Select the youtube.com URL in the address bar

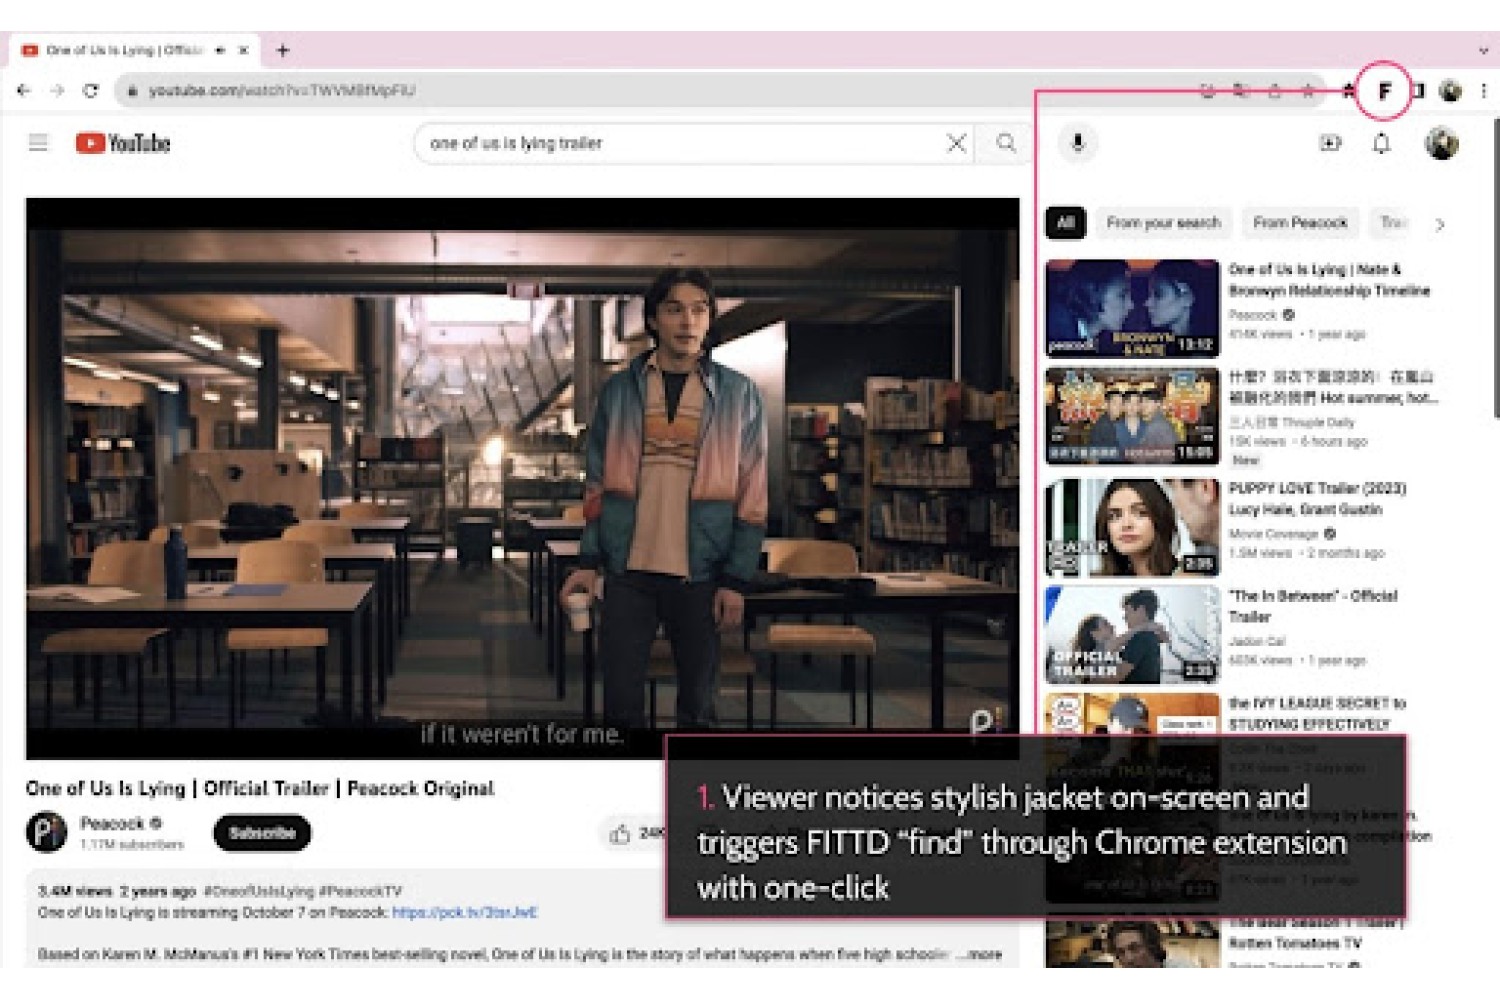click(282, 91)
